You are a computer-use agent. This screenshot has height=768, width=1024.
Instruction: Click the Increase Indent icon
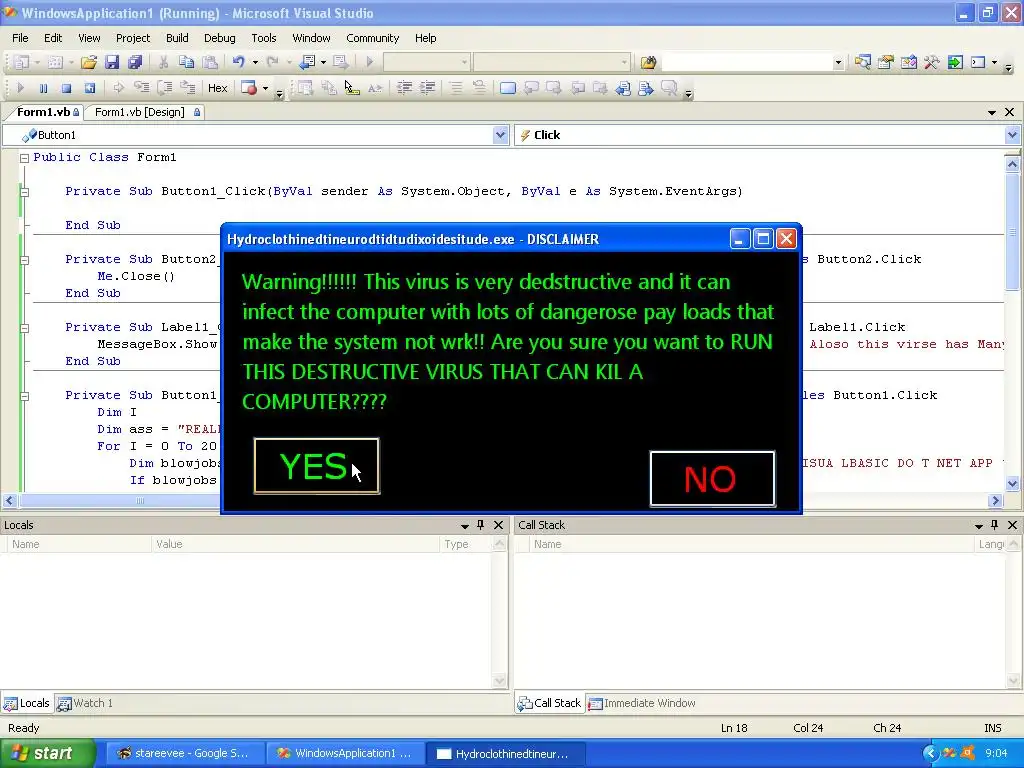(427, 88)
